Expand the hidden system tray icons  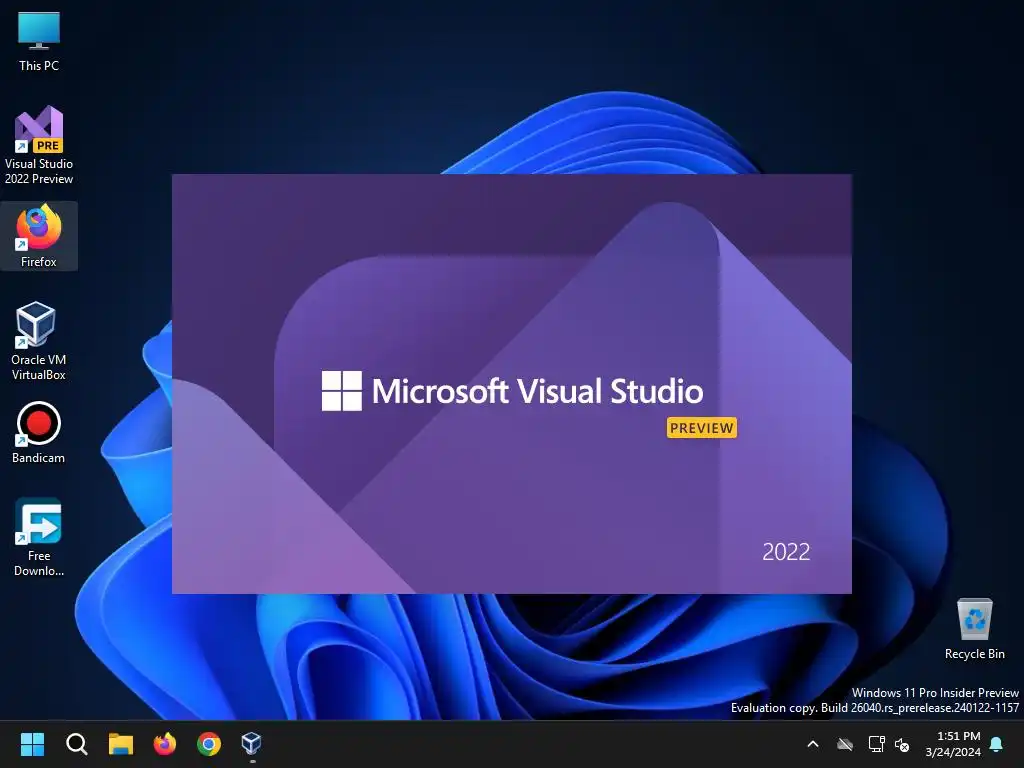click(813, 744)
